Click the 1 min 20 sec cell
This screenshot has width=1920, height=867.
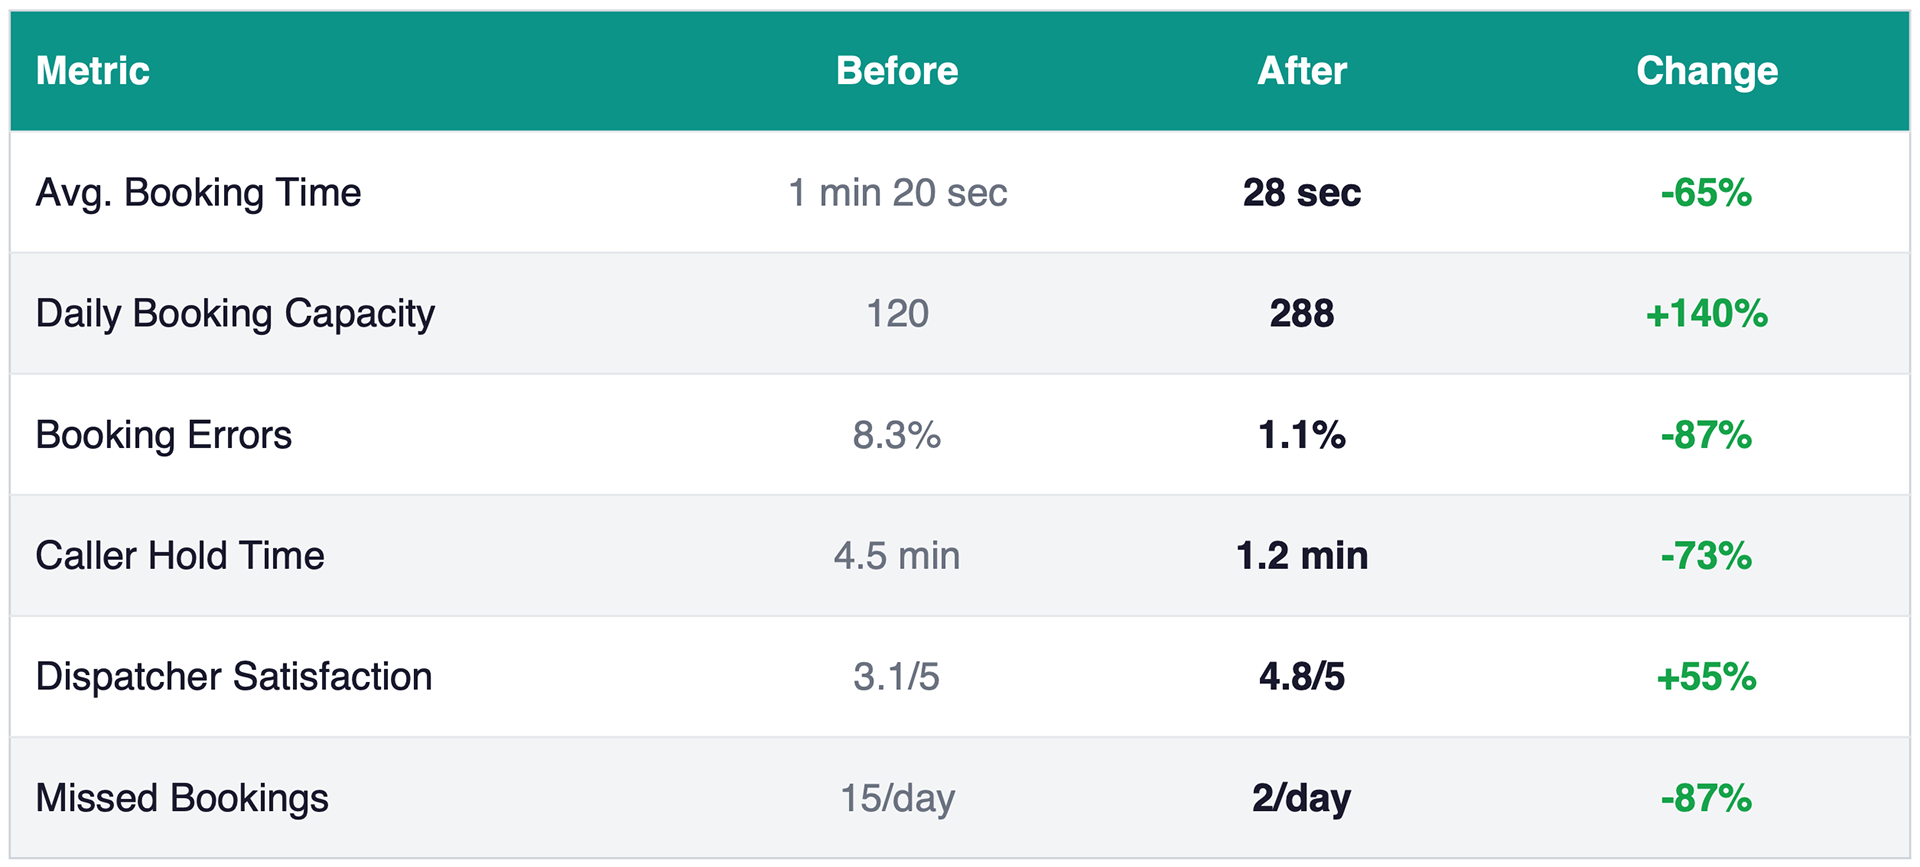897,193
